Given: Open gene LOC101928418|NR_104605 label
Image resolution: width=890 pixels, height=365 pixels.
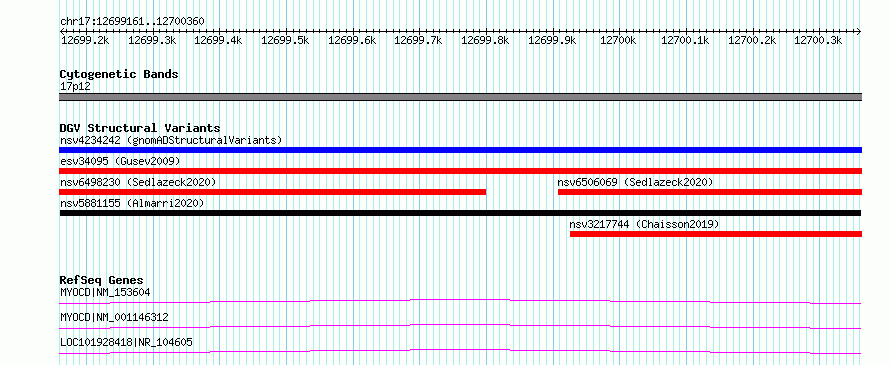Looking at the screenshot, I should pyautogui.click(x=126, y=342).
